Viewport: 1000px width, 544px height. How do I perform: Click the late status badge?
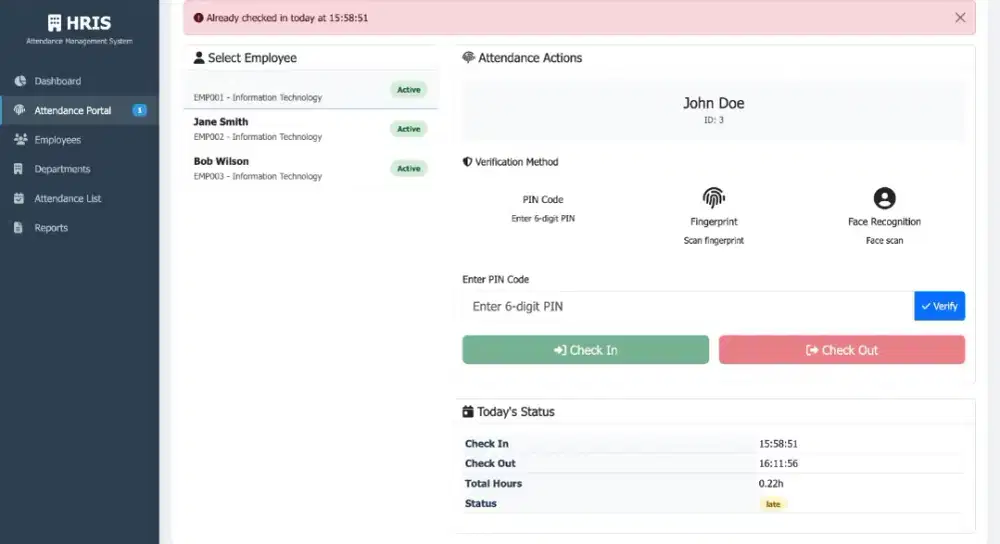click(773, 504)
